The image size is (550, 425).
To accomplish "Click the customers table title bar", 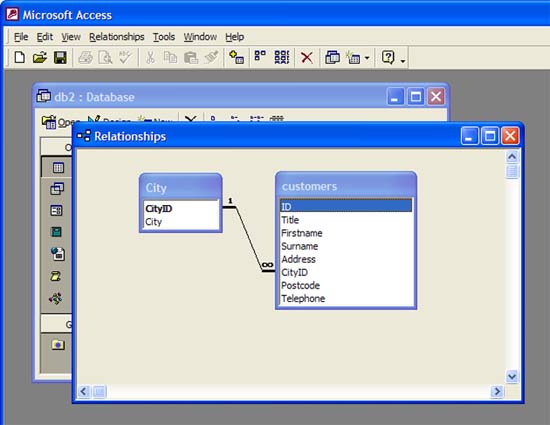I will click(346, 185).
